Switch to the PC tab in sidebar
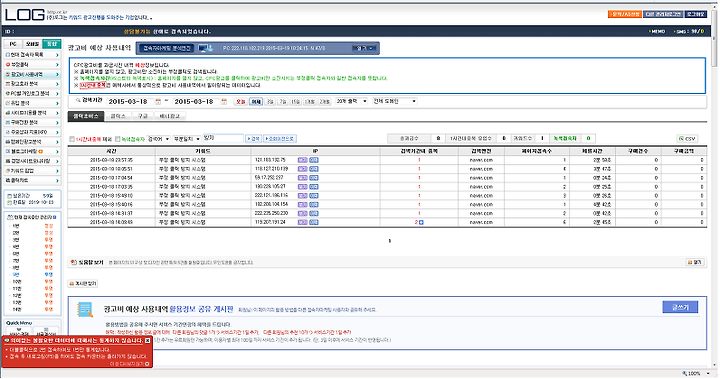The image size is (720, 379). [x=13, y=44]
